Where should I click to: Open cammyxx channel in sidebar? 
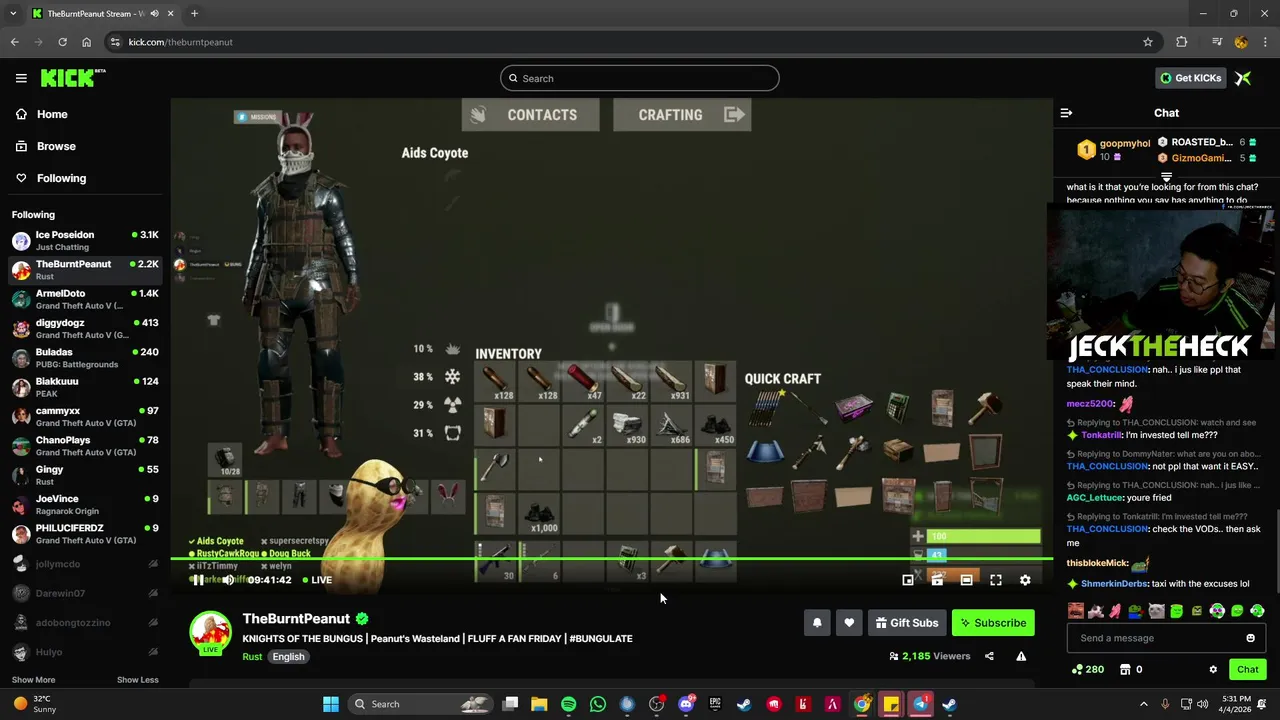pos(85,416)
